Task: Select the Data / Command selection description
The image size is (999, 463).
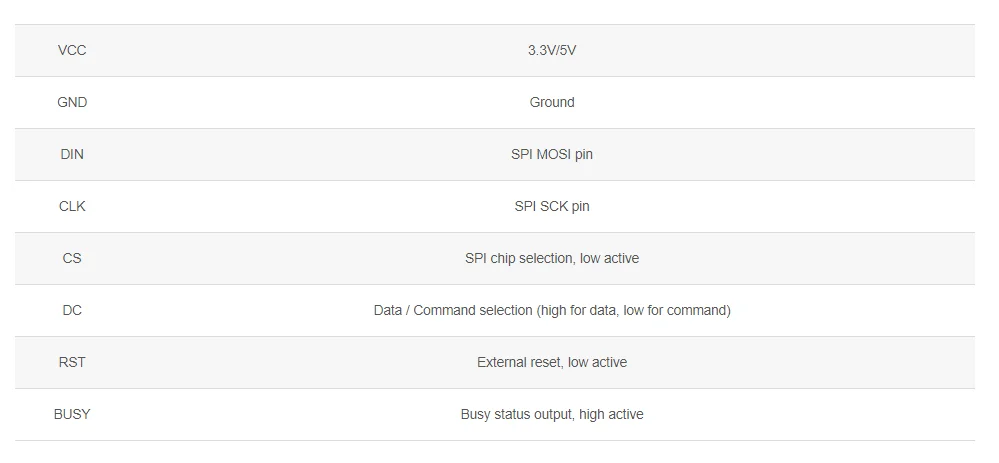Action: 552,310
